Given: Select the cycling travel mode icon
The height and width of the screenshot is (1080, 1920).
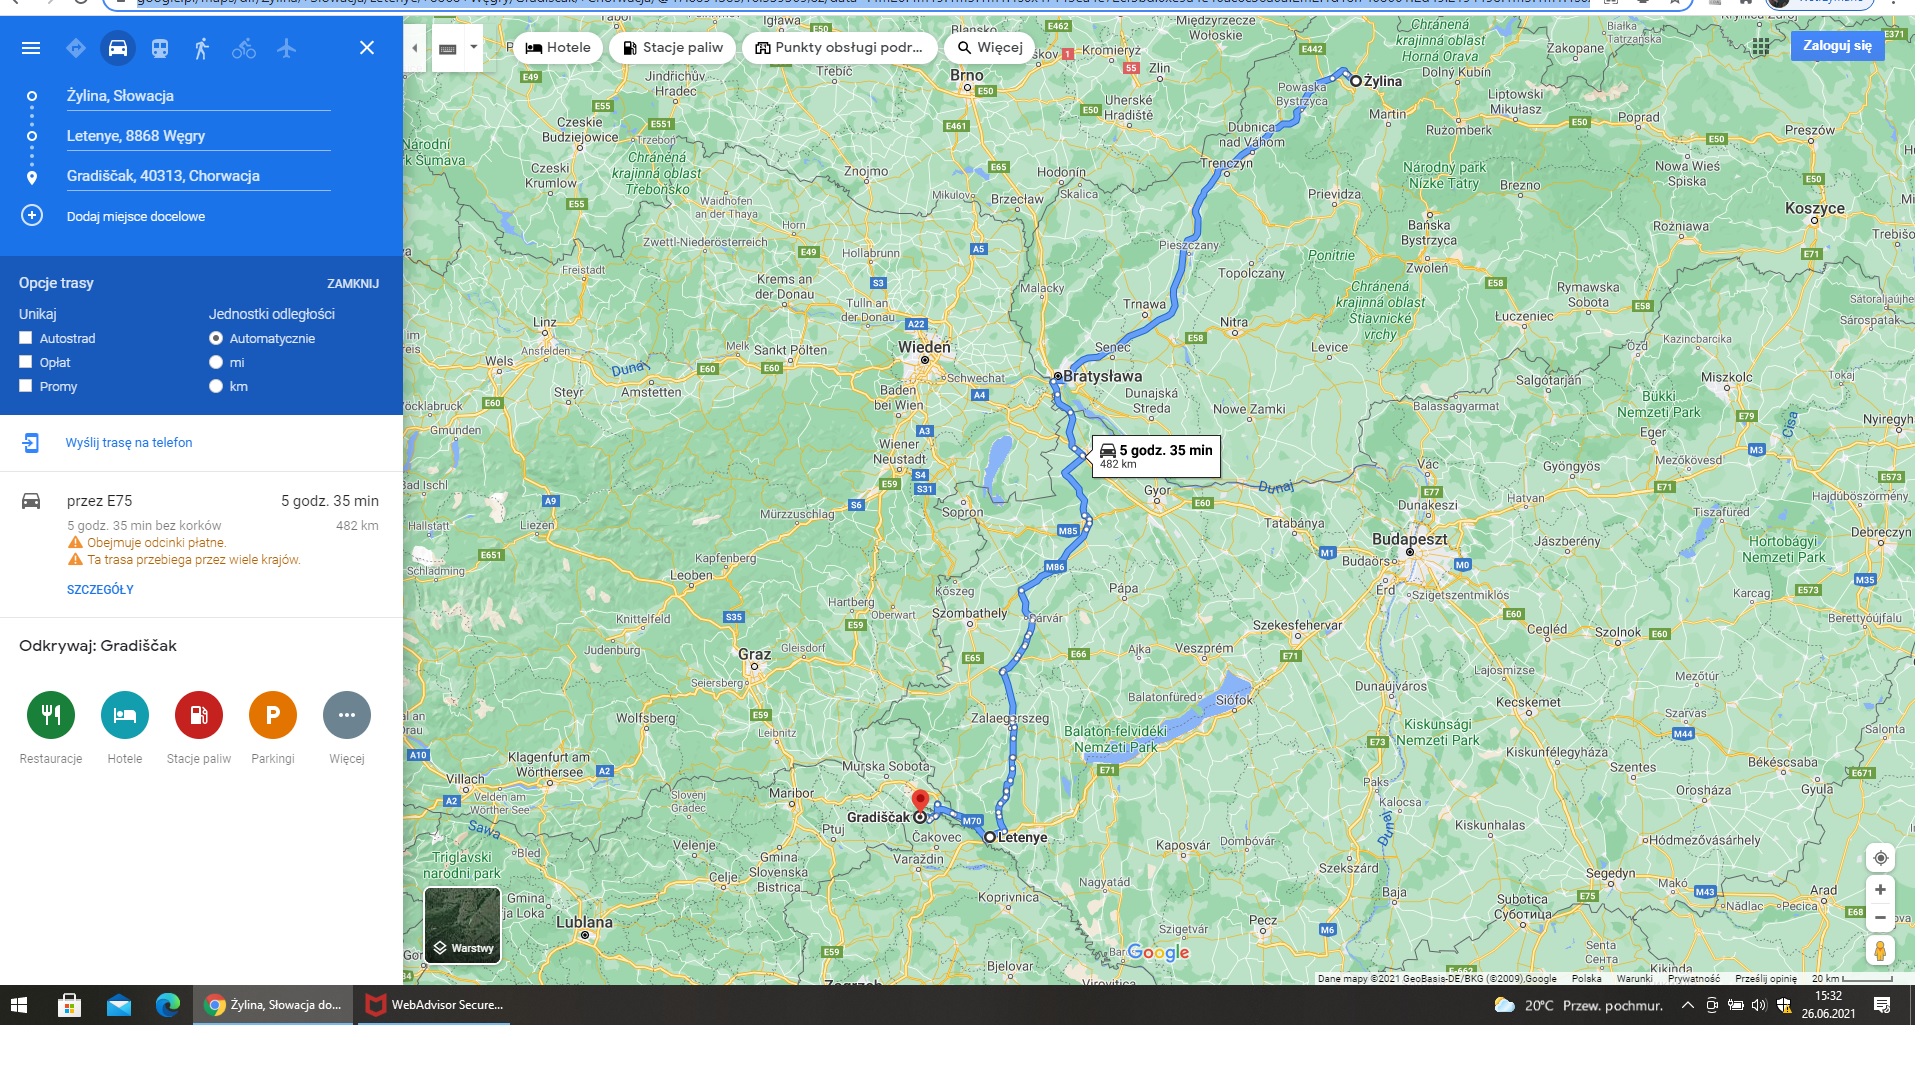Looking at the screenshot, I should pos(244,48).
